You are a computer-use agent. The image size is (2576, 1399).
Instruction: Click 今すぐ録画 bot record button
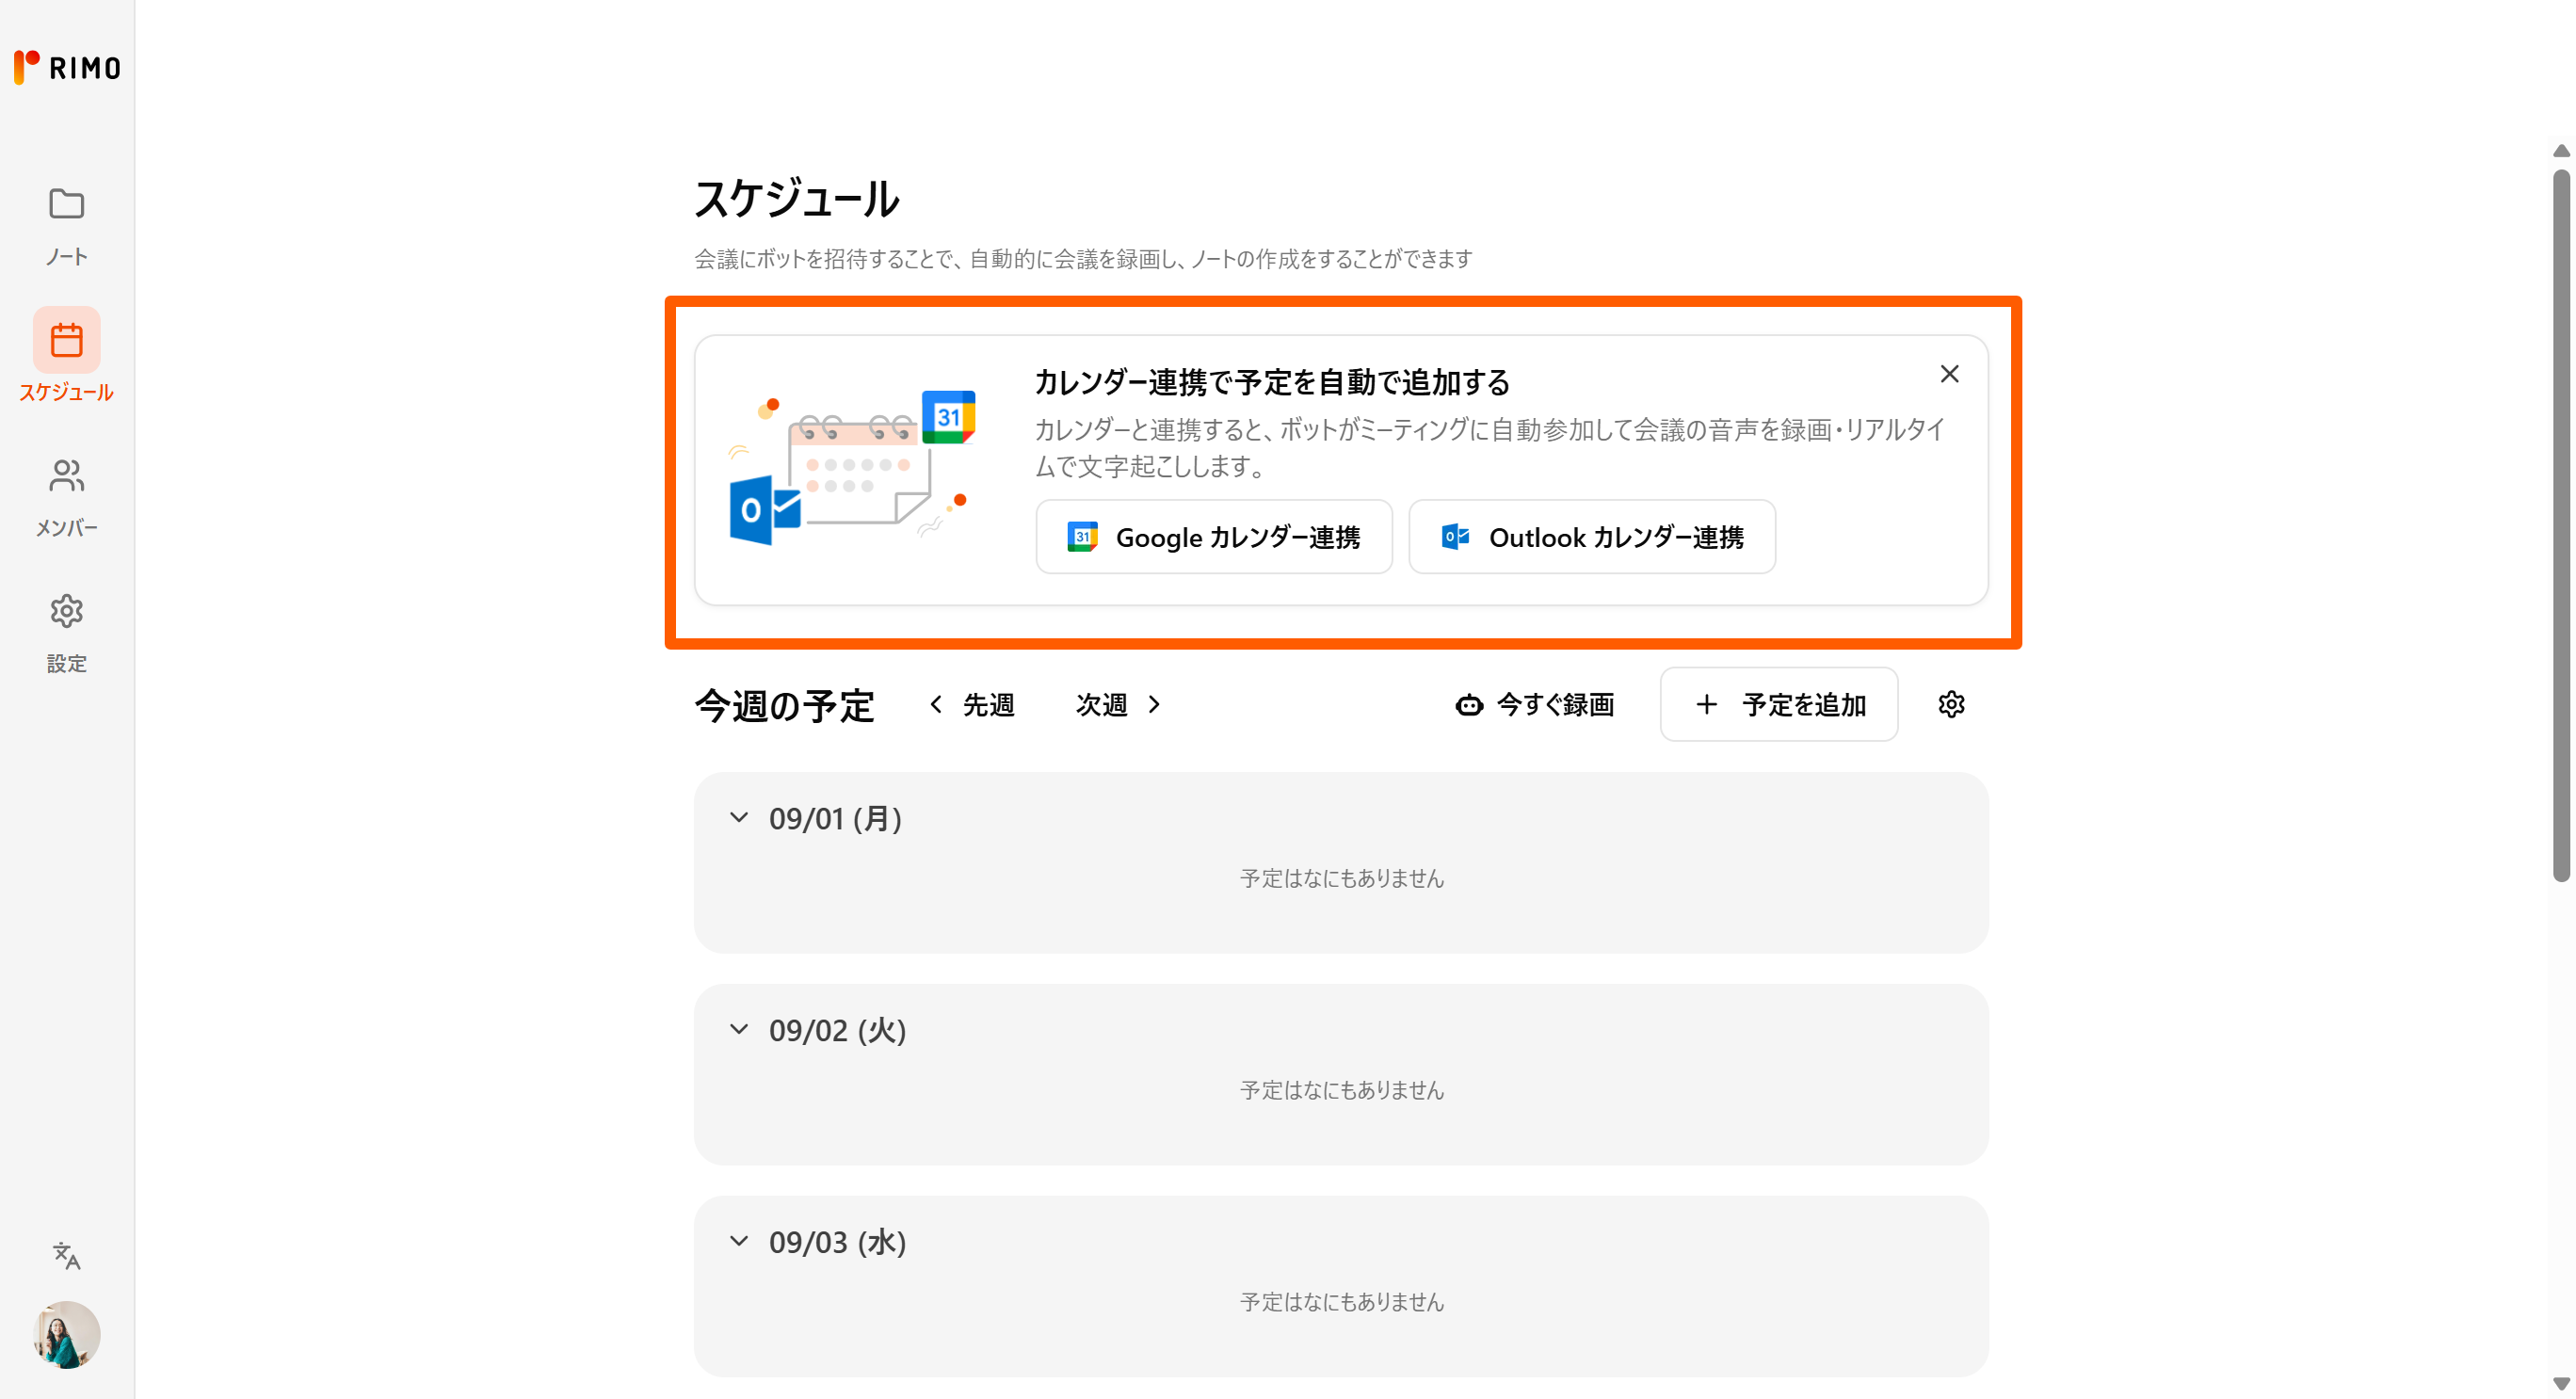point(1535,705)
